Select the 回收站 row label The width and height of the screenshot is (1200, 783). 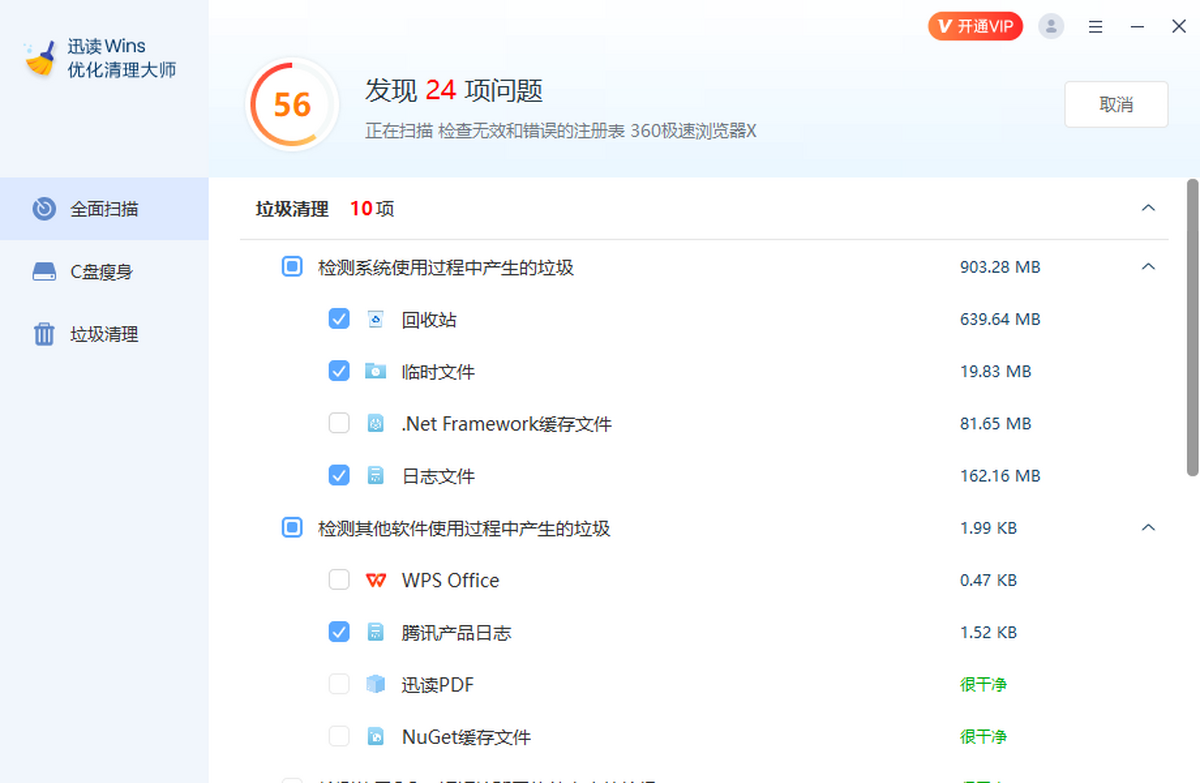pos(430,320)
